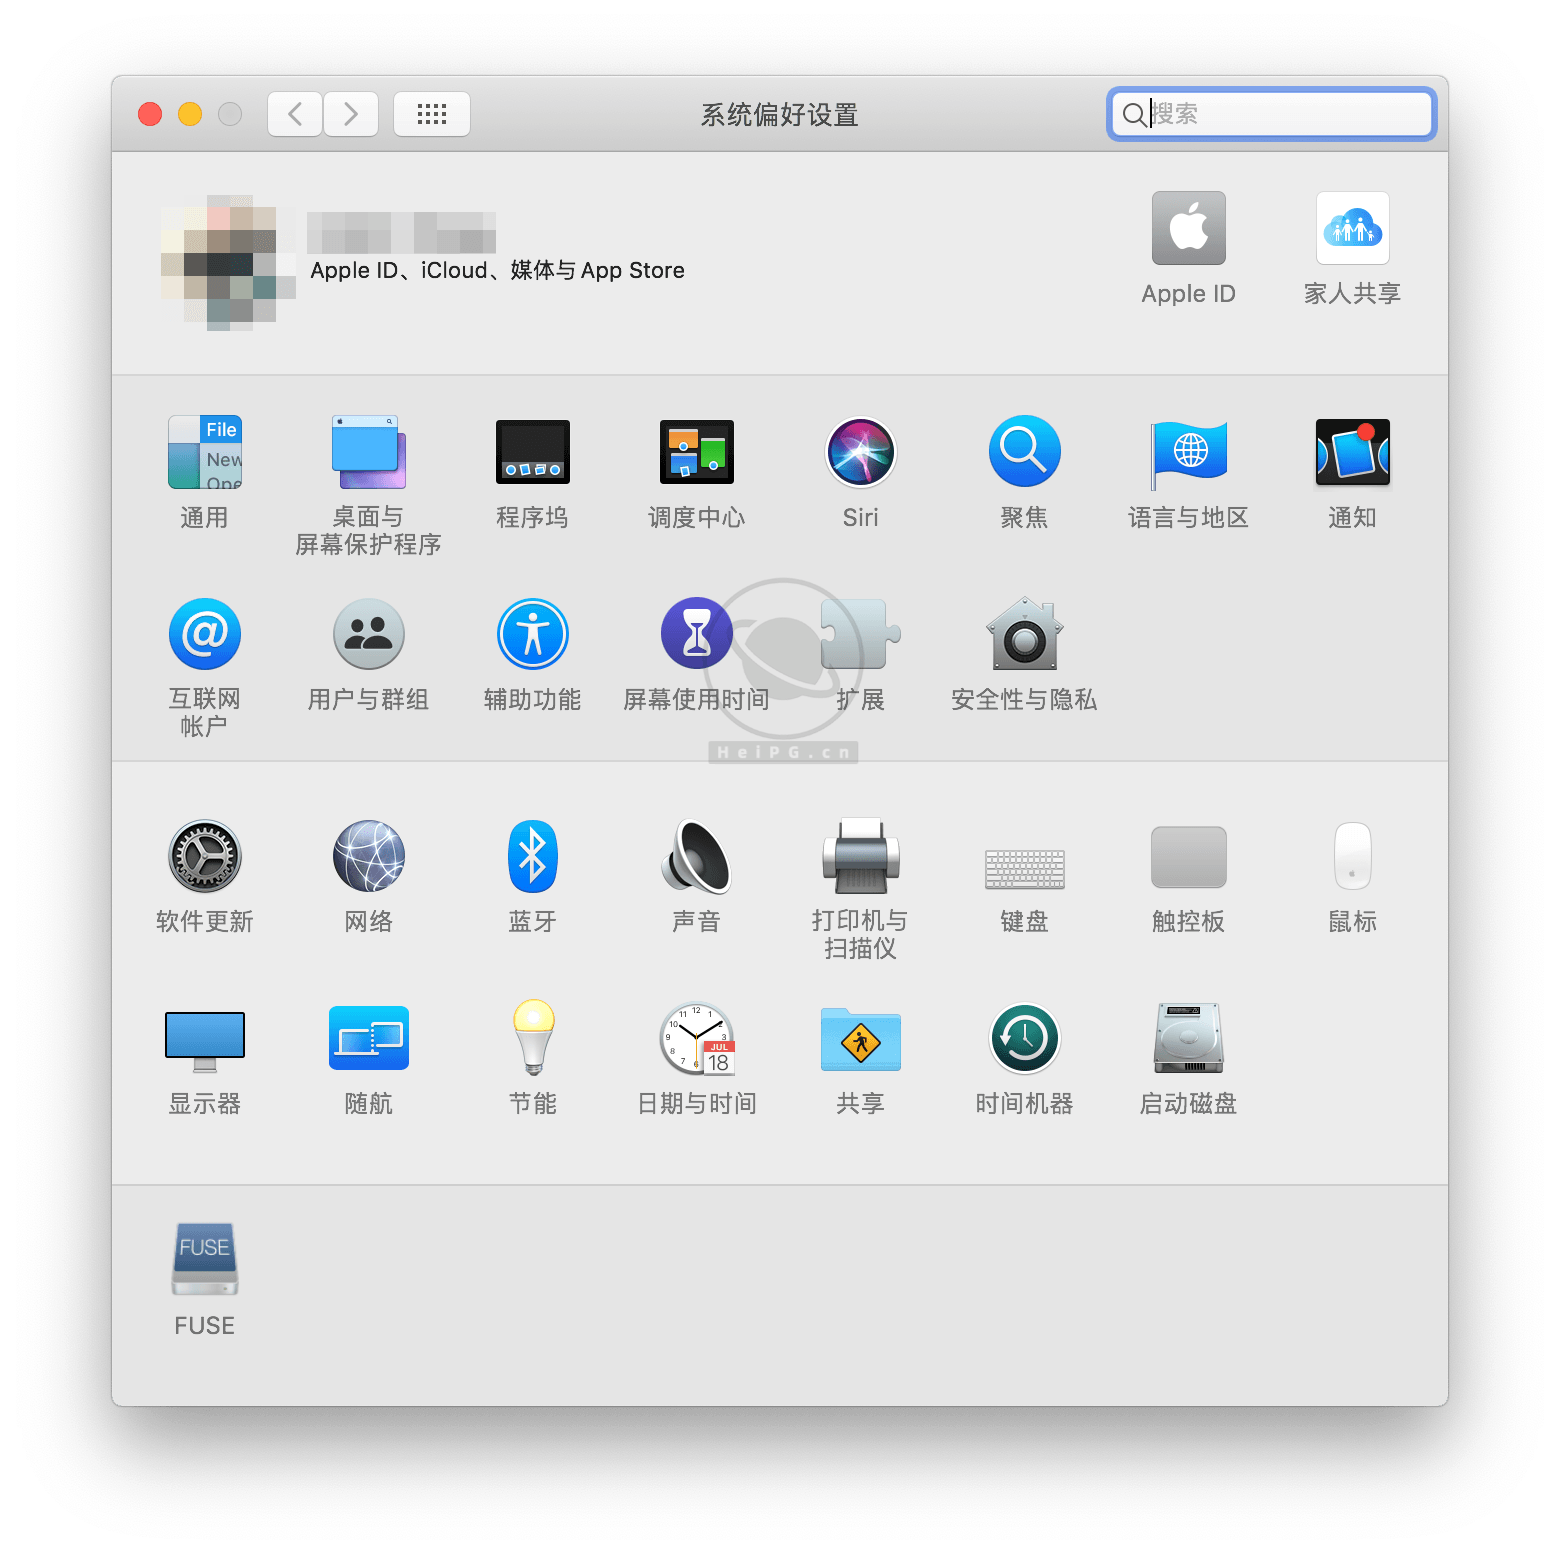The image size is (1560, 1554).
Task: Open the Apple ID pane icon
Action: point(1189,228)
